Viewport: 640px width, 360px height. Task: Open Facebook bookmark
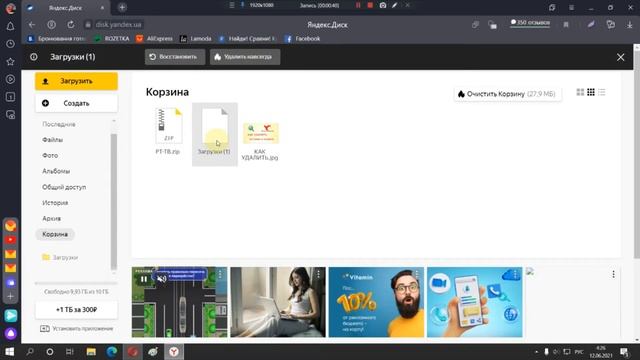302,39
